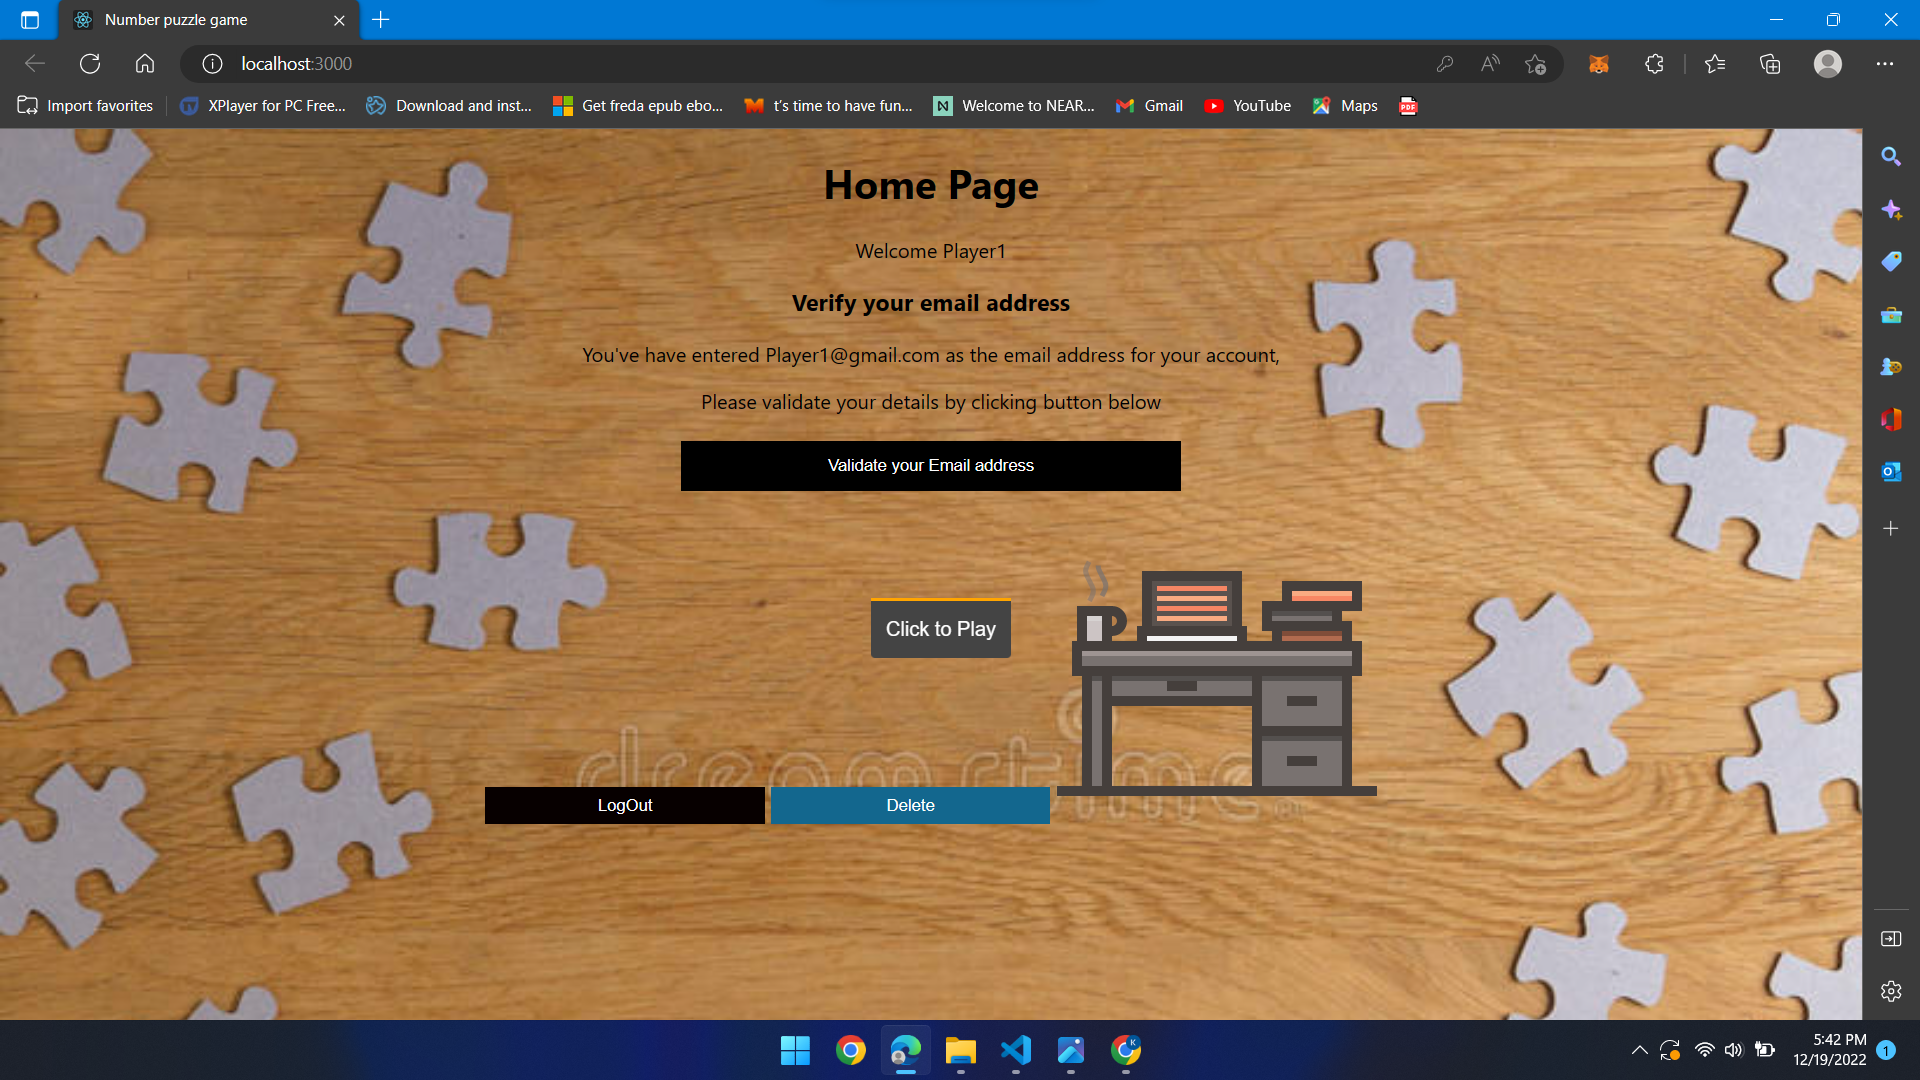Image resolution: width=1920 pixels, height=1080 pixels.
Task: Click the back arrow in the browser toolbar
Action: point(35,64)
